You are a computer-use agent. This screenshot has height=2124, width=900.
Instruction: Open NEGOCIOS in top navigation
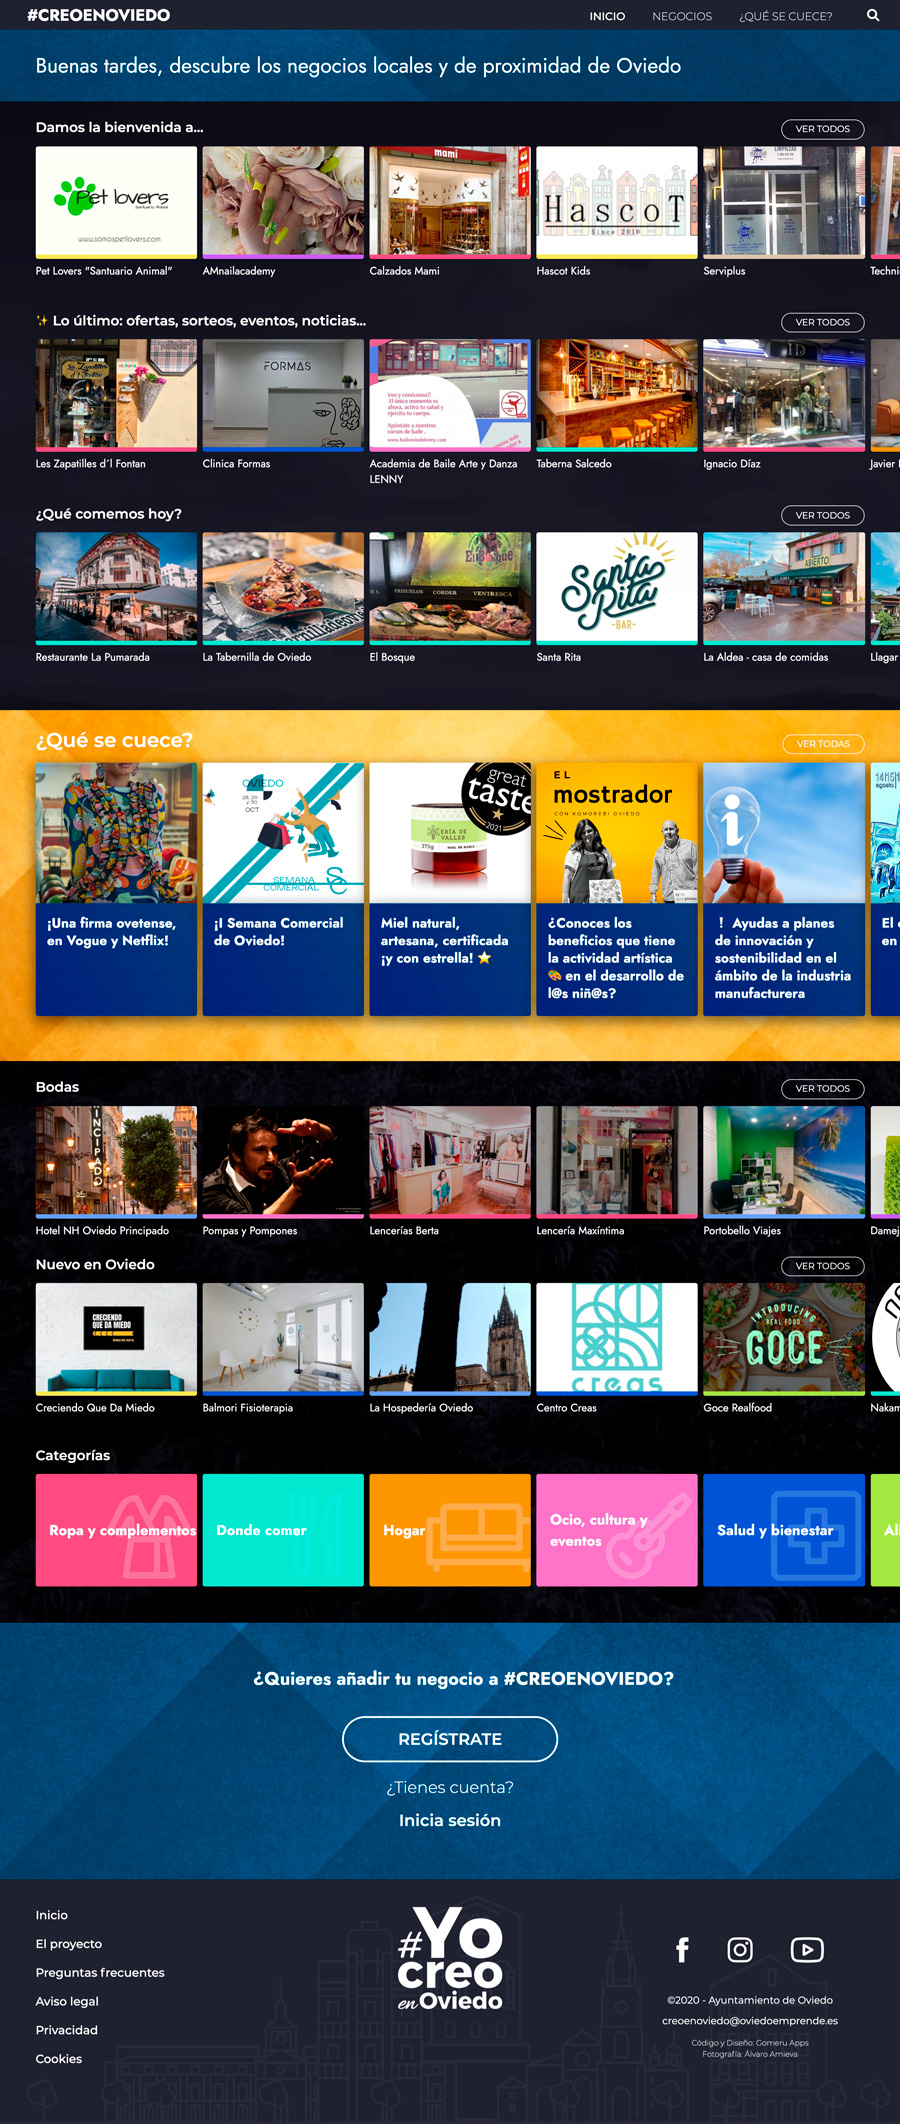(682, 16)
